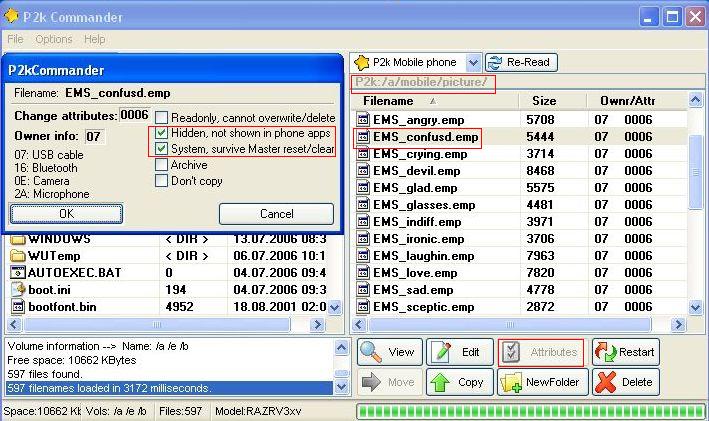The image size is (709, 421).
Task: Click the AUTOEXEC.BAT file icon
Action: 18,273
